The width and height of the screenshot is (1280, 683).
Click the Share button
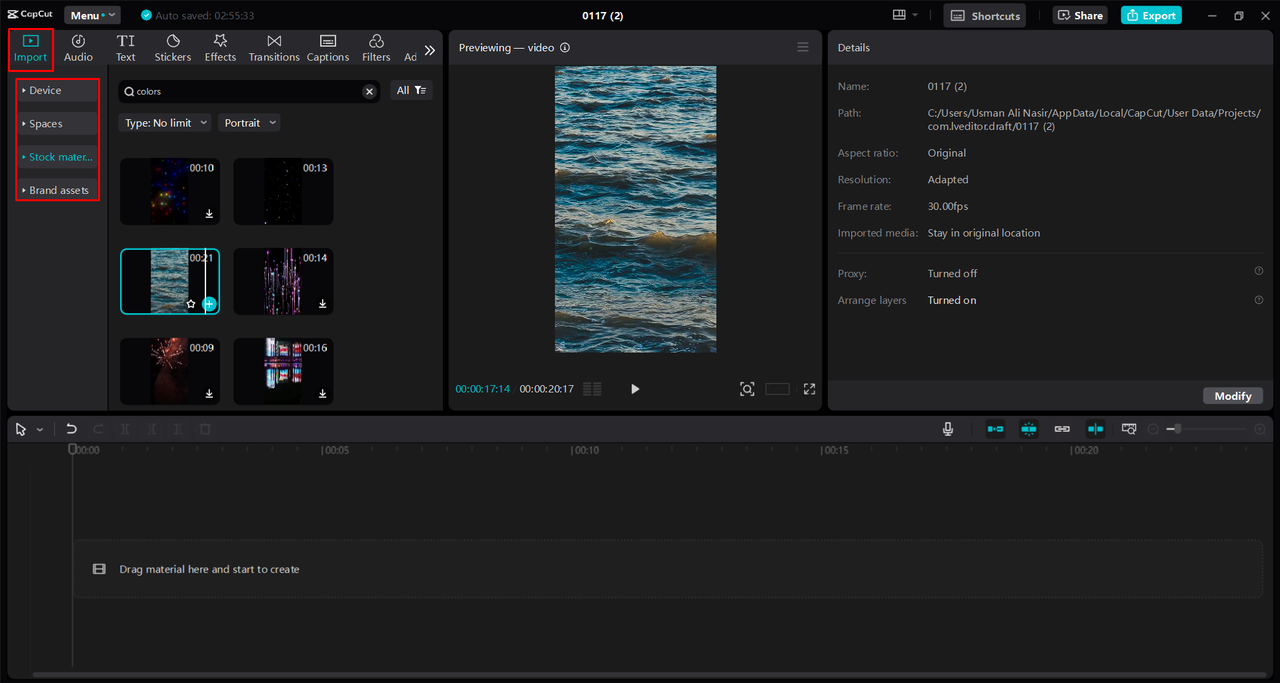point(1080,15)
